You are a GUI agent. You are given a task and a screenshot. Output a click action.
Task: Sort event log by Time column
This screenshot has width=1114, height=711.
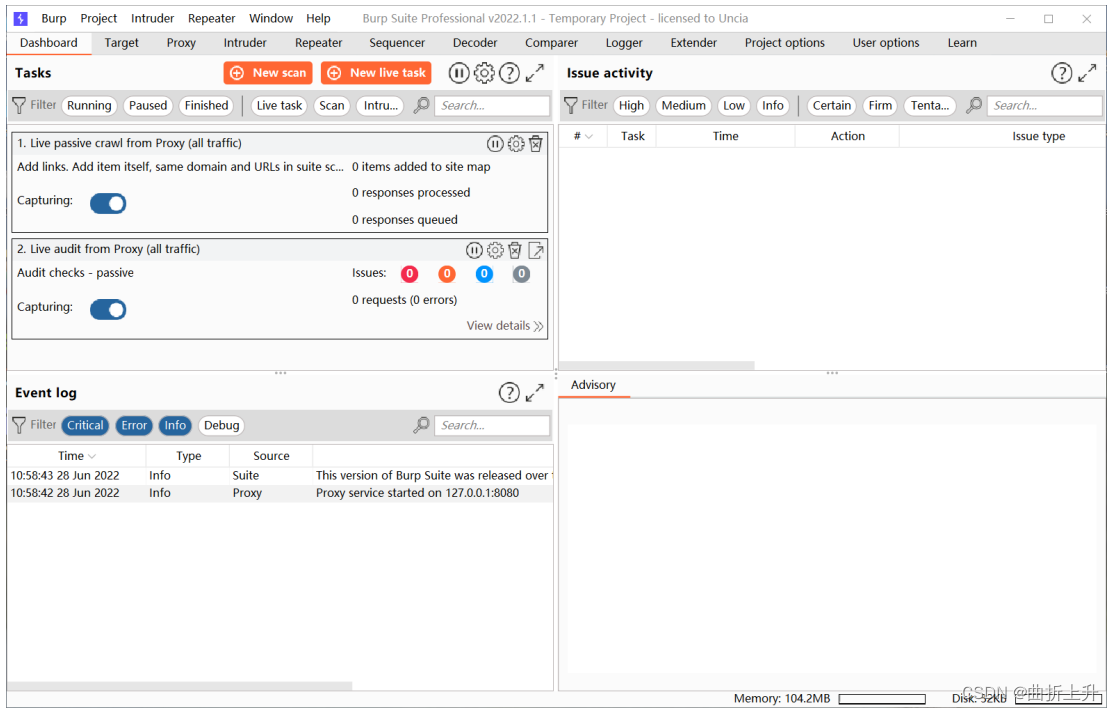pos(76,456)
